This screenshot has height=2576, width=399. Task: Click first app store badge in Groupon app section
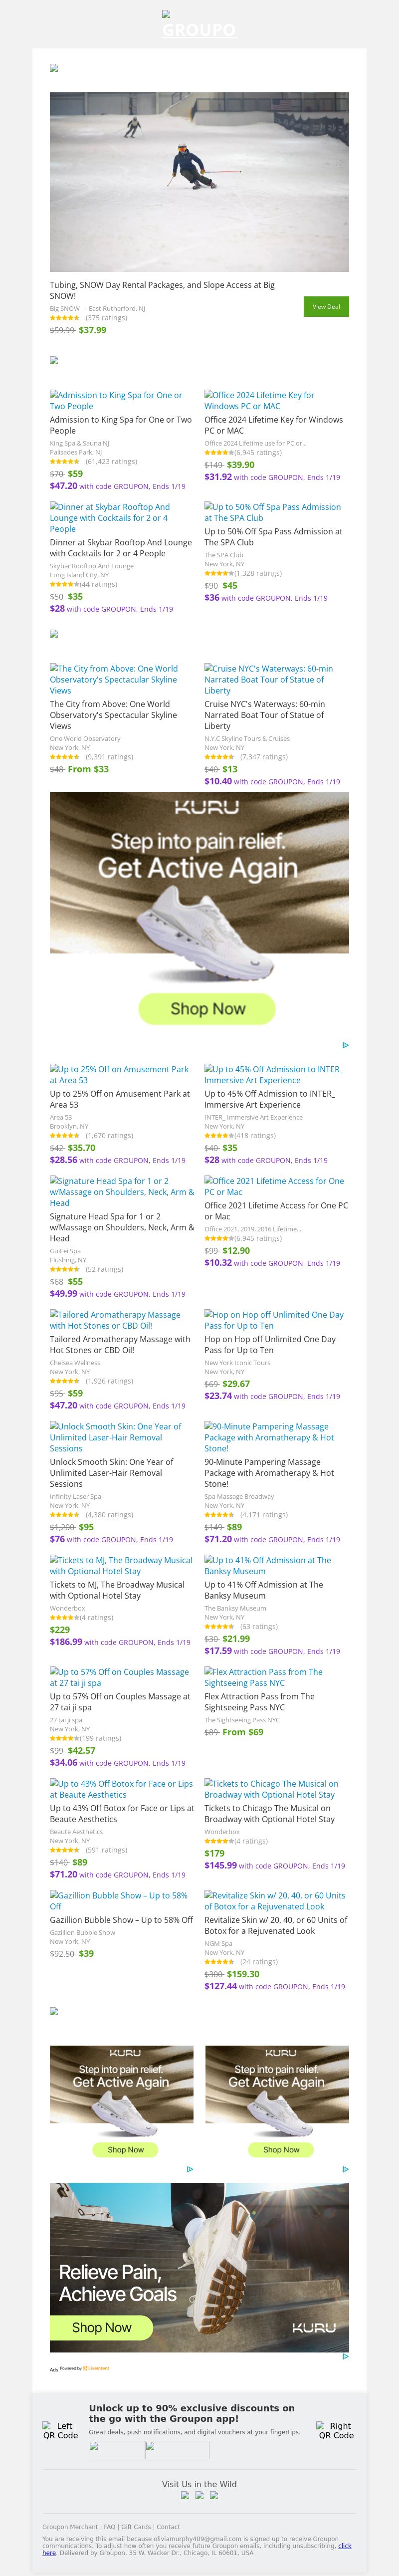116,2450
